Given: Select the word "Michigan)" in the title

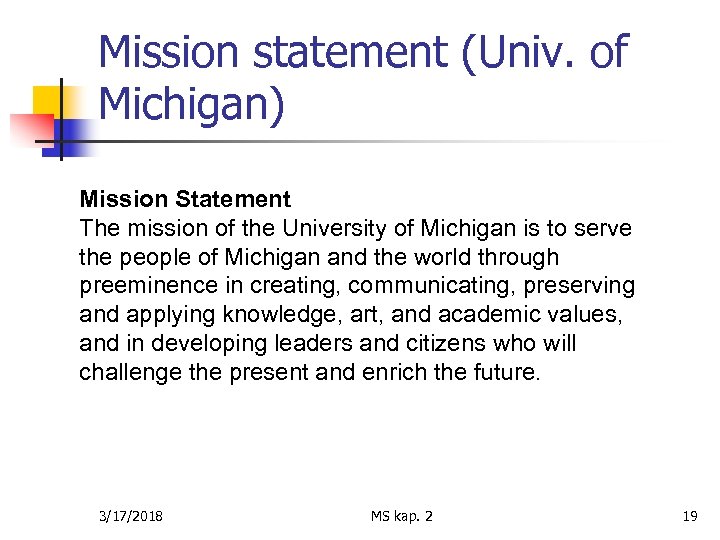Looking at the screenshot, I should (x=193, y=104).
